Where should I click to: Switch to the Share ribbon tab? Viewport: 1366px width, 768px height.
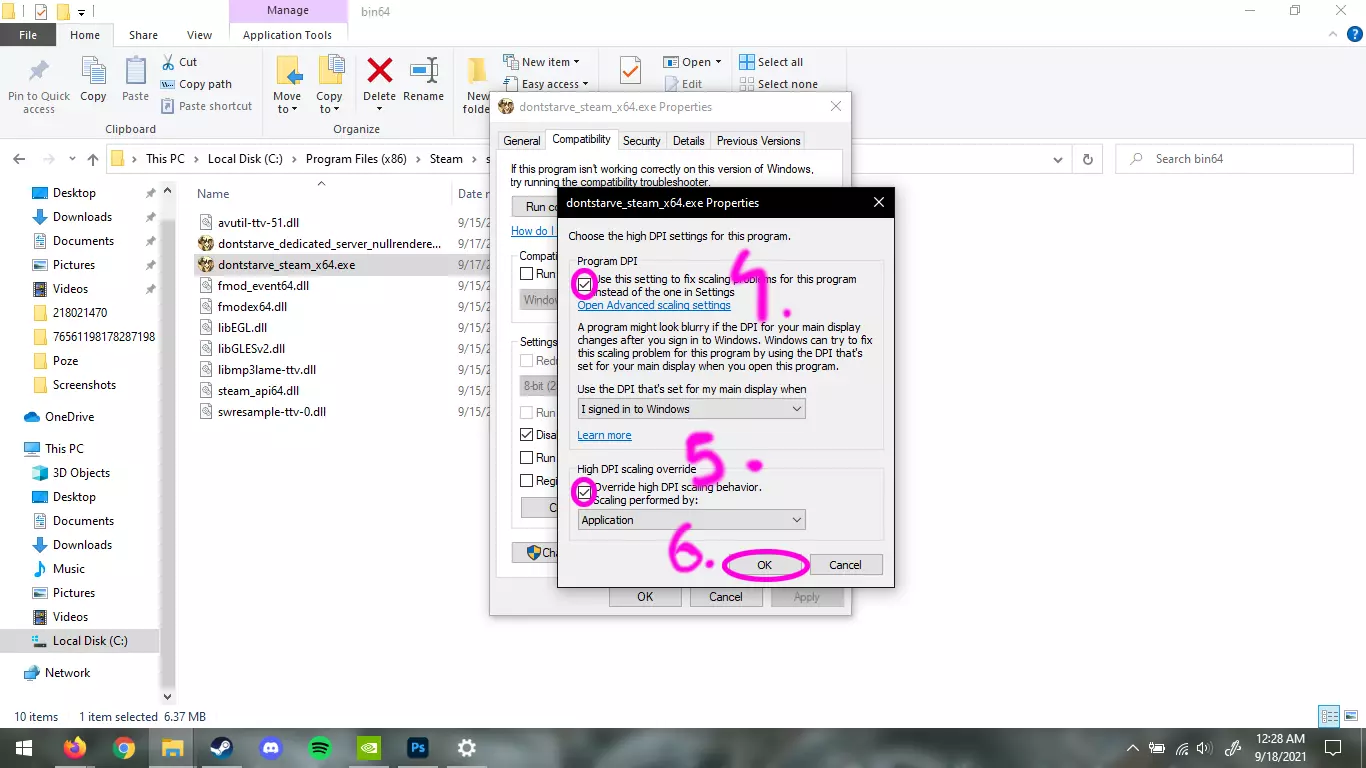coord(143,35)
